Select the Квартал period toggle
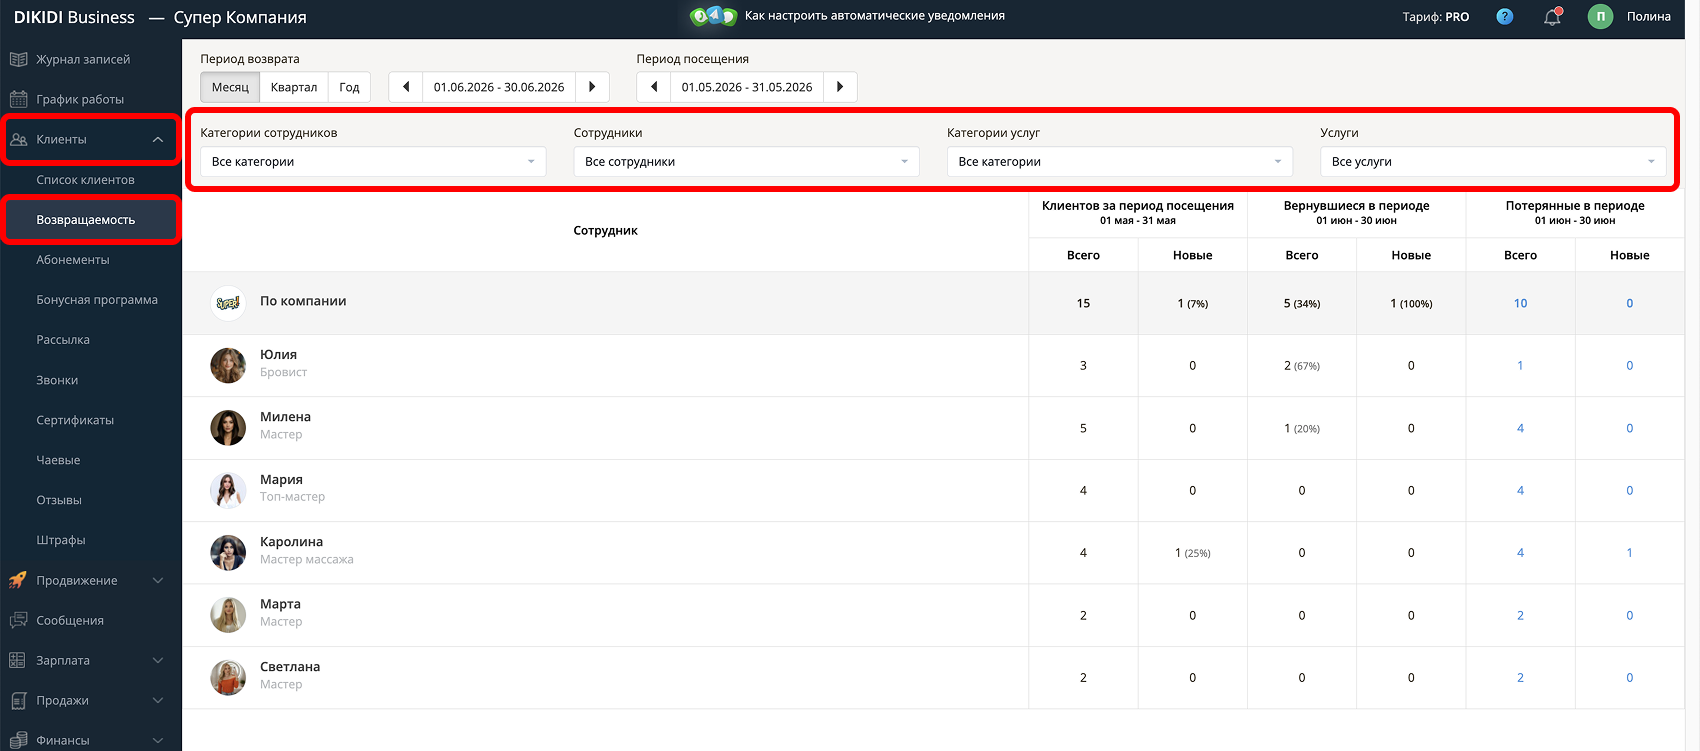The height and width of the screenshot is (751, 1700). point(294,87)
